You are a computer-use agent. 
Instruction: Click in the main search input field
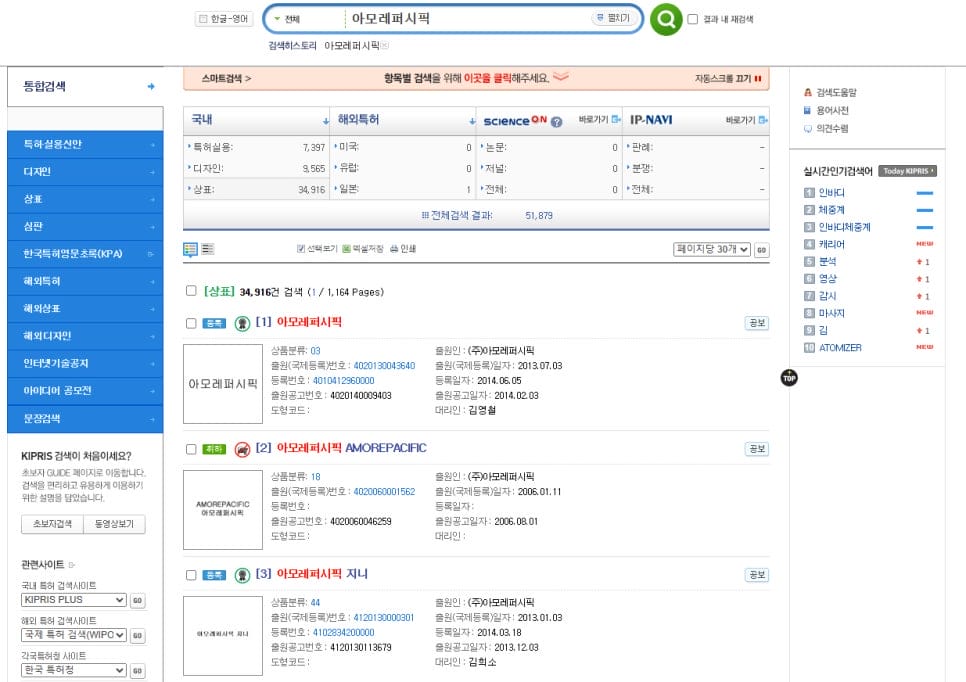pyautogui.click(x=468, y=19)
